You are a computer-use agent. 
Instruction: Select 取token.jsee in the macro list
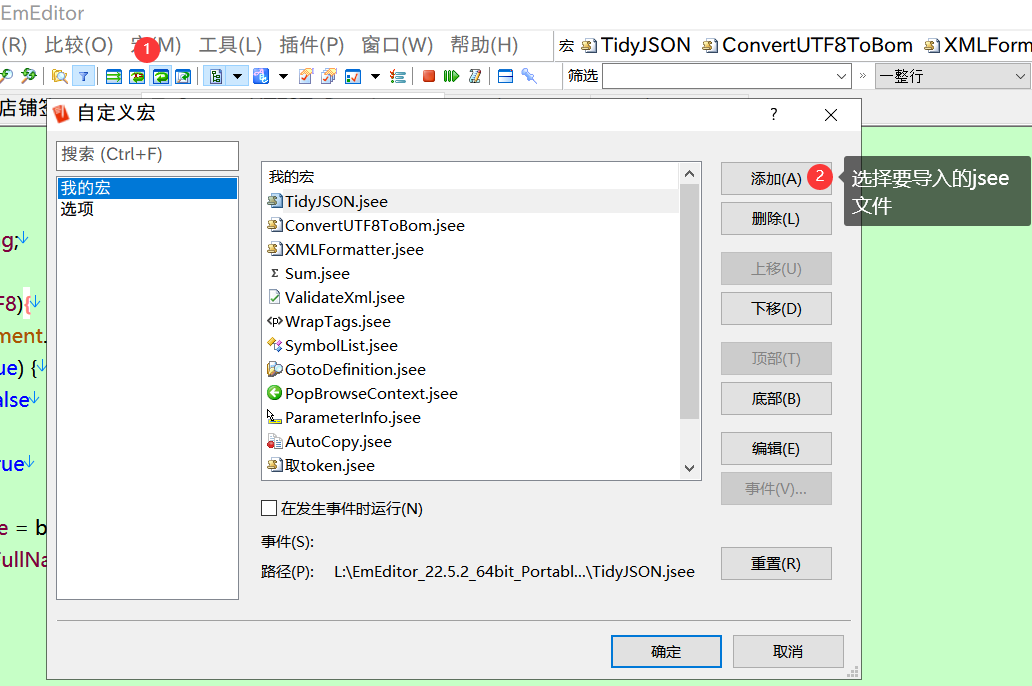[472, 465]
